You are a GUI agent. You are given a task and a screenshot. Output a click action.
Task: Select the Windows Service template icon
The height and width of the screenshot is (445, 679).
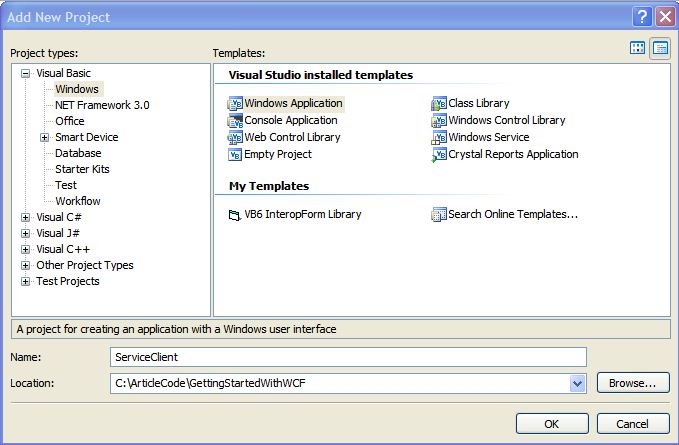(439, 138)
